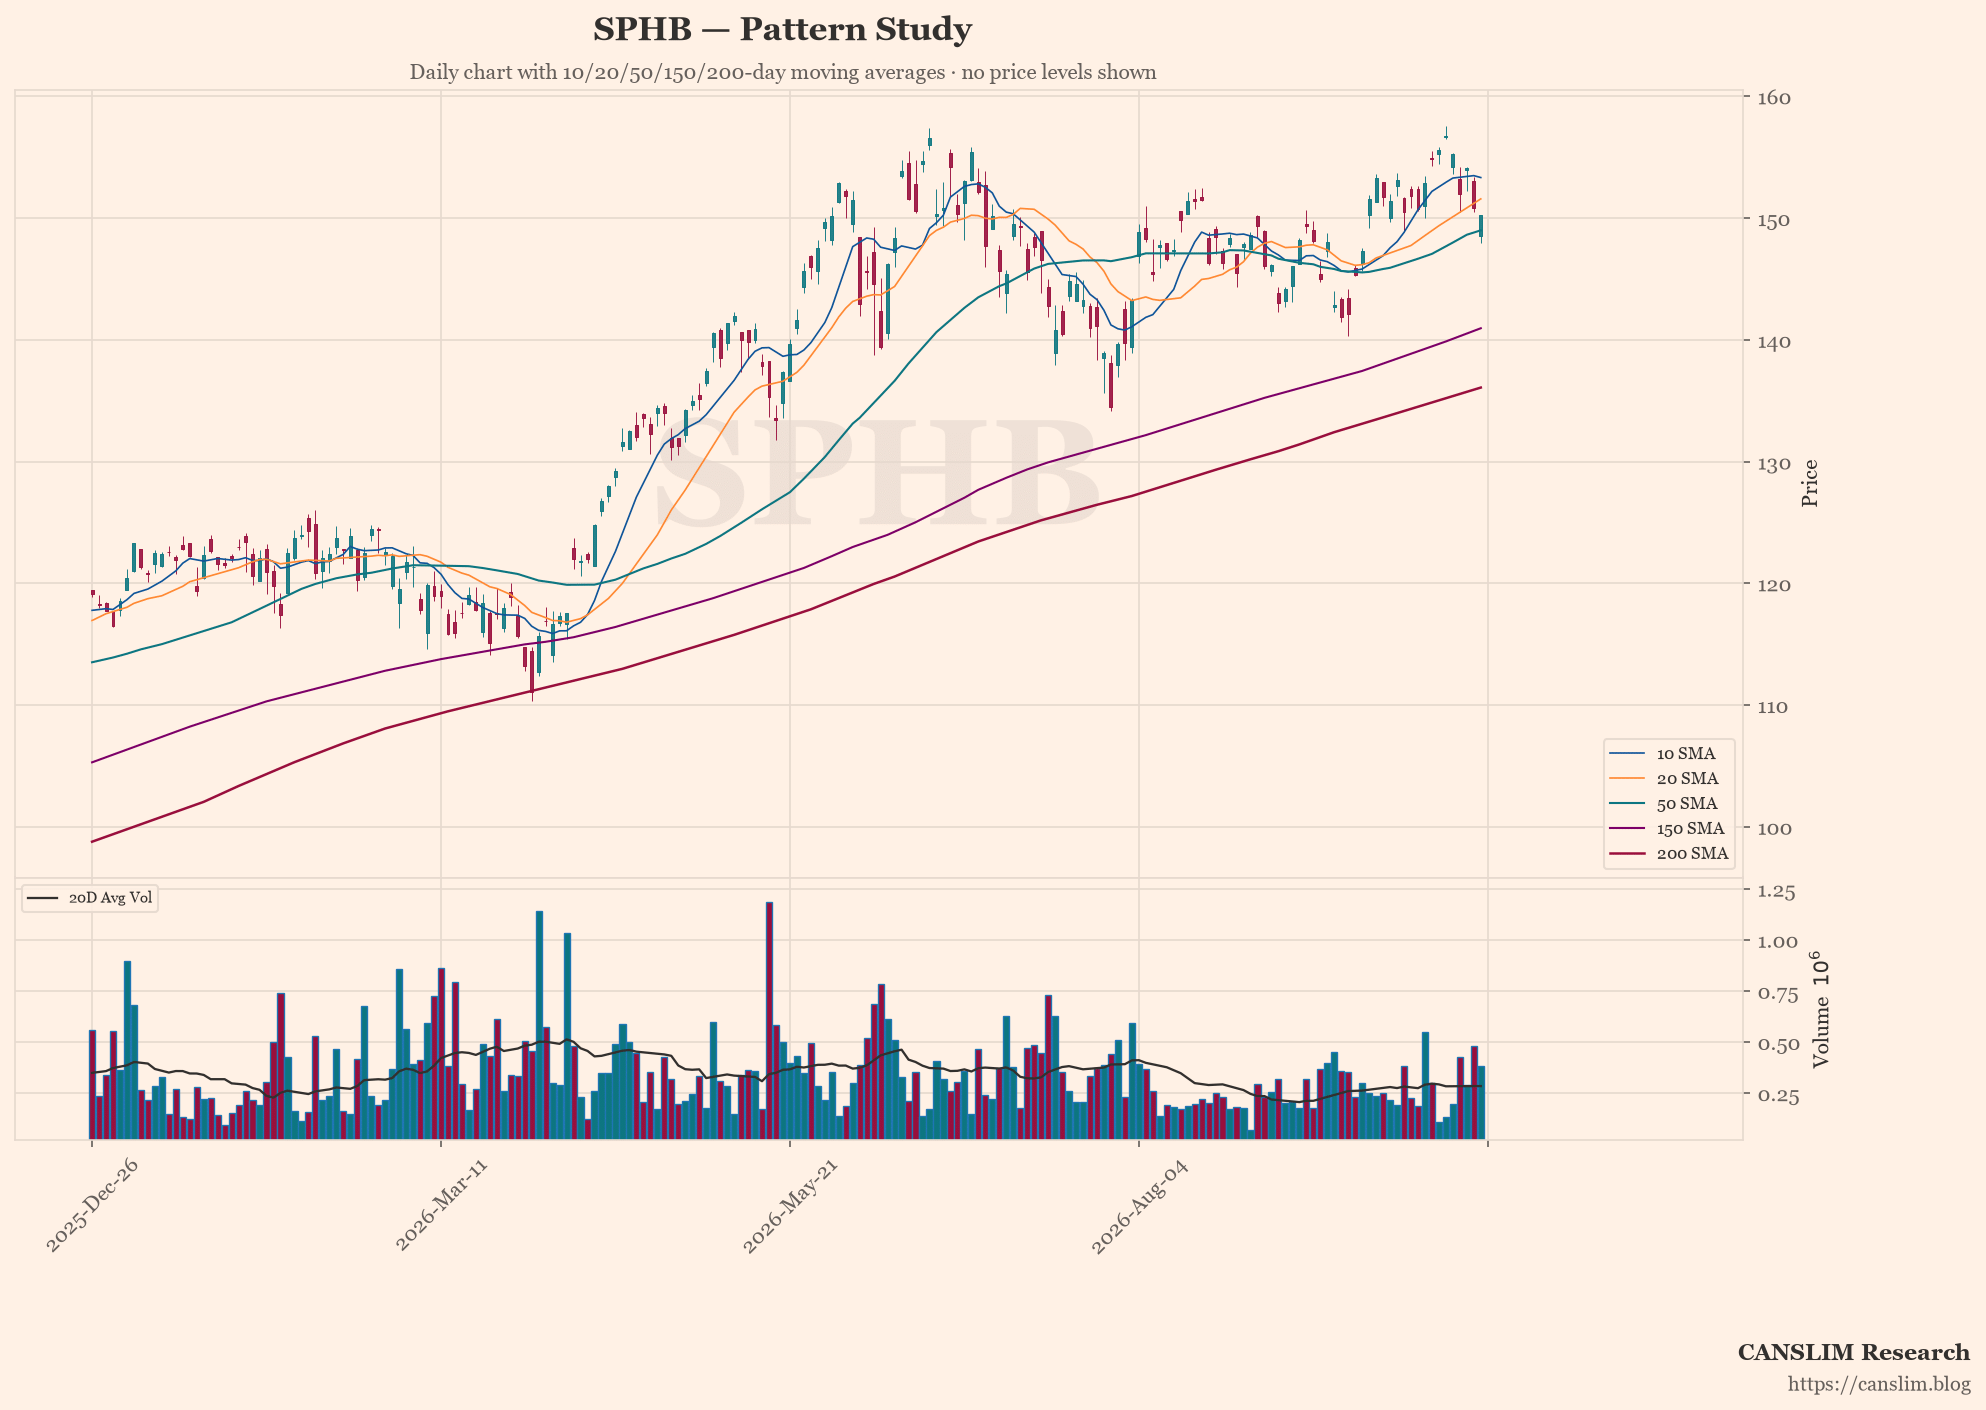The image size is (1986, 1410).
Task: Click the daily chart subtitle text
Action: 782,72
